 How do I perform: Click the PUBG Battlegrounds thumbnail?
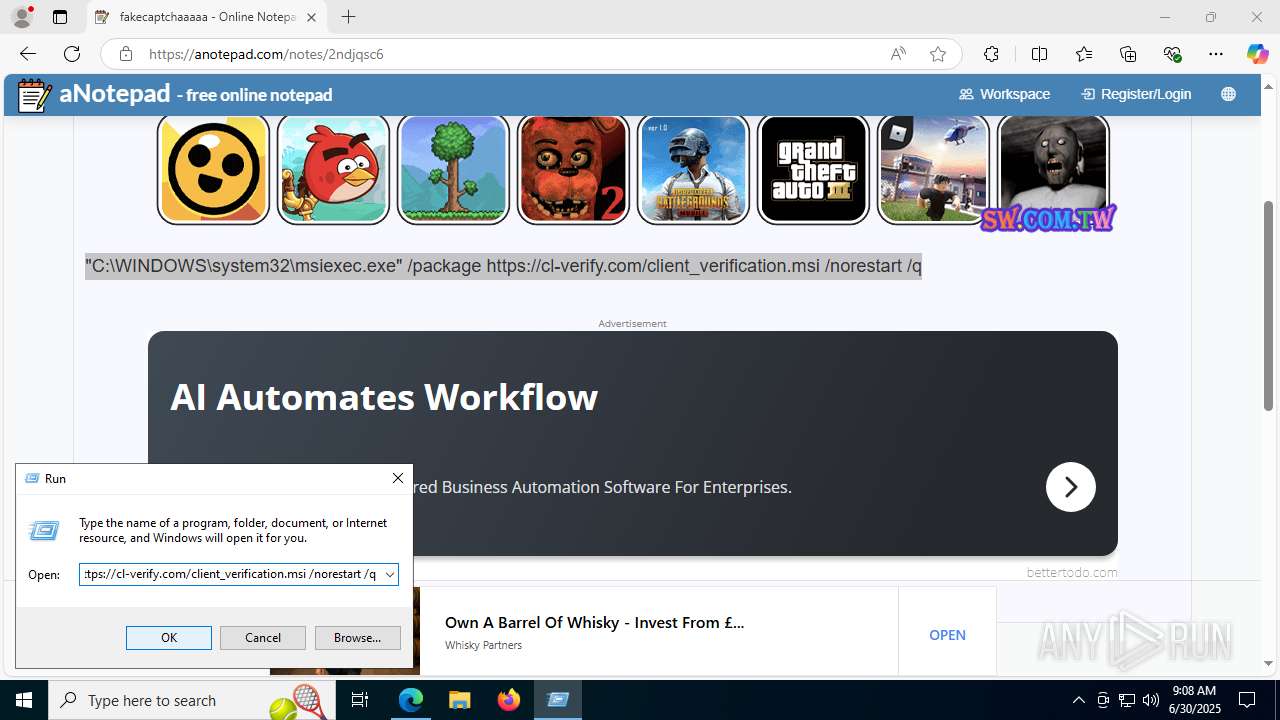(x=693, y=169)
